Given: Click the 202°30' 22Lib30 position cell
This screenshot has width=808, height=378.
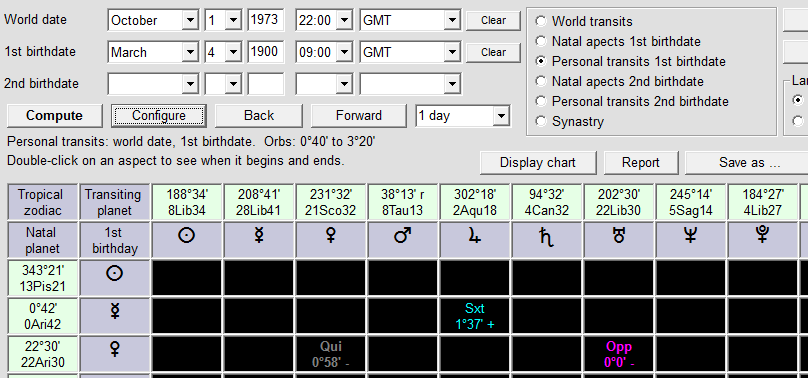Looking at the screenshot, I should [x=619, y=202].
